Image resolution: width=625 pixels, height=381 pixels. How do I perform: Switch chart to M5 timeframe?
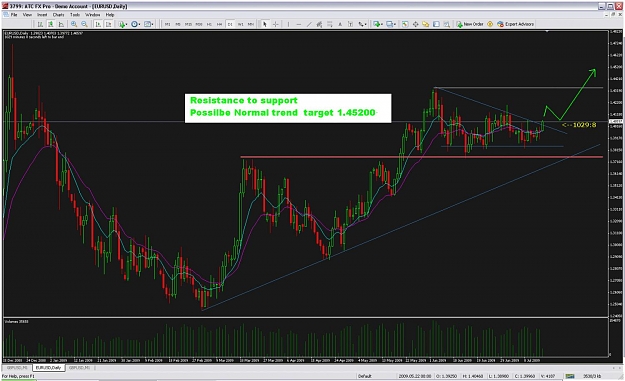(x=178, y=24)
